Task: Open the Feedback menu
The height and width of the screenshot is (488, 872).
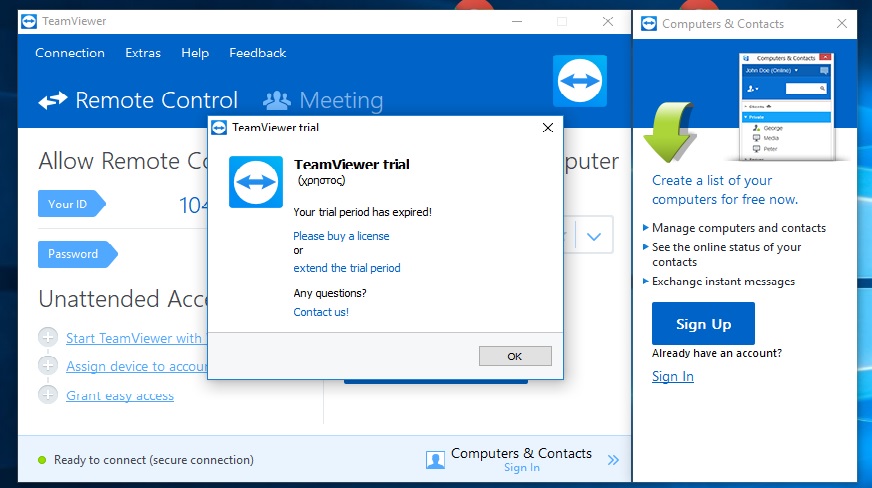Action: coord(257,53)
